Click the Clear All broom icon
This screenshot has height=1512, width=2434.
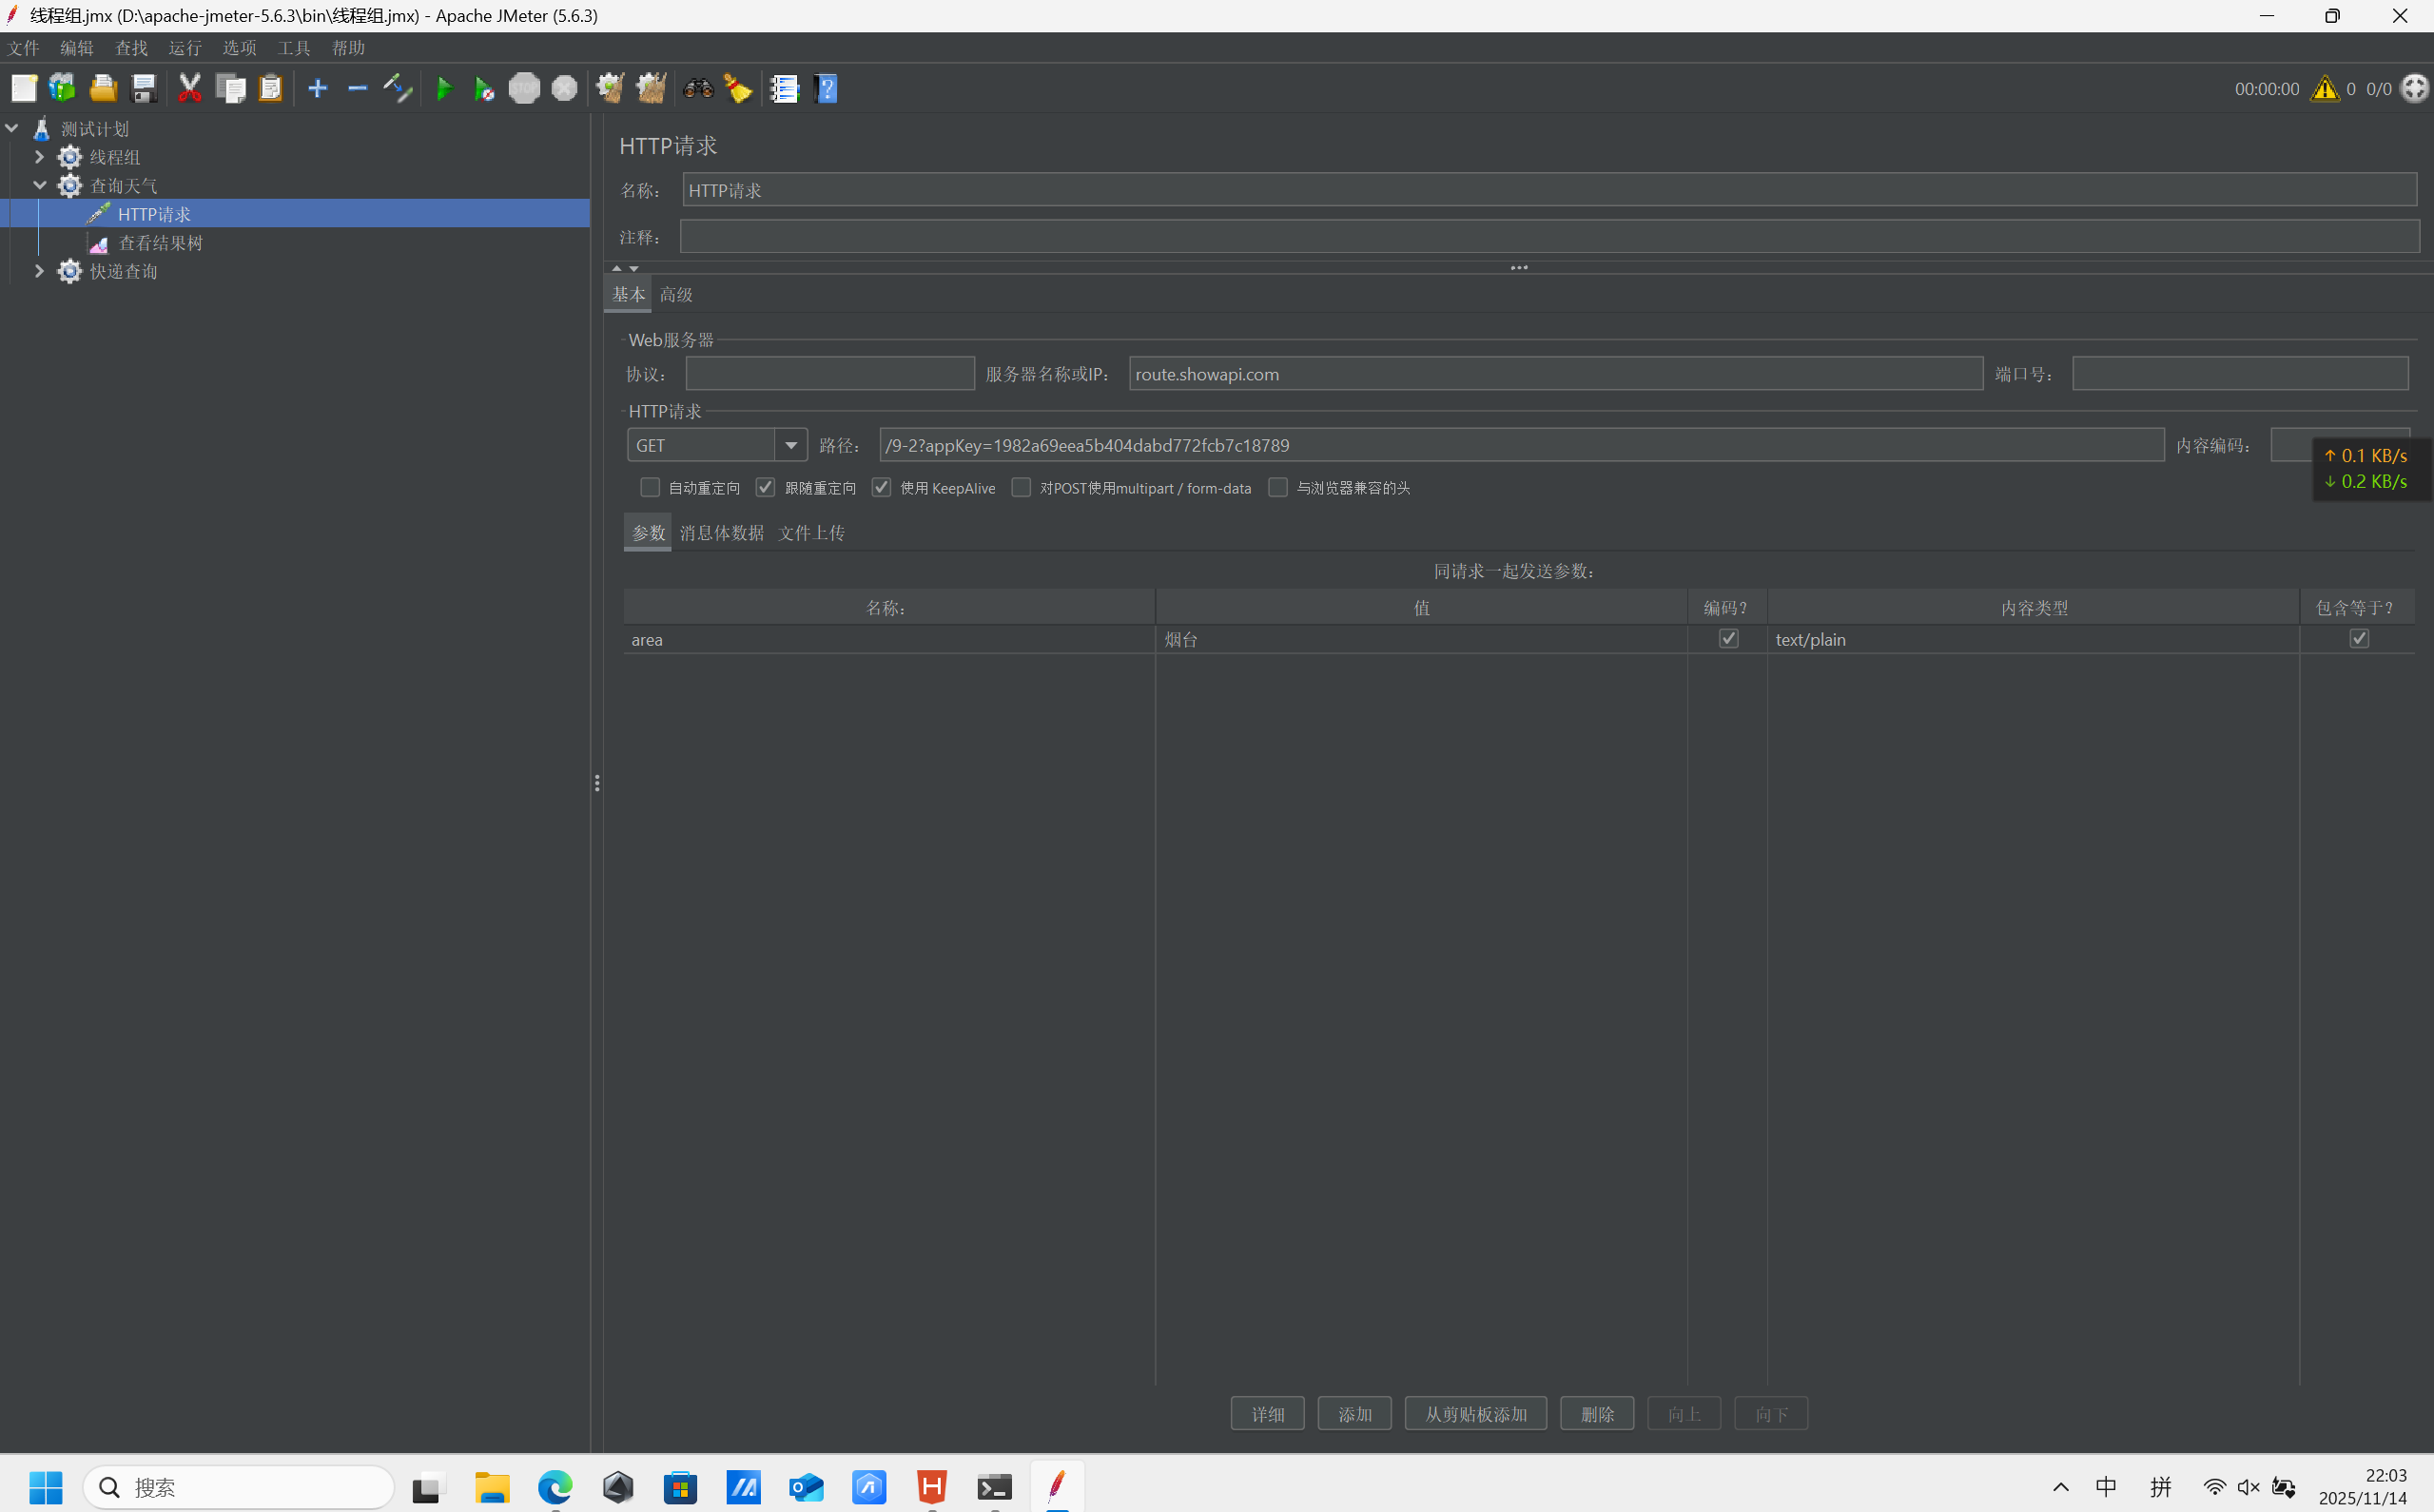651,89
